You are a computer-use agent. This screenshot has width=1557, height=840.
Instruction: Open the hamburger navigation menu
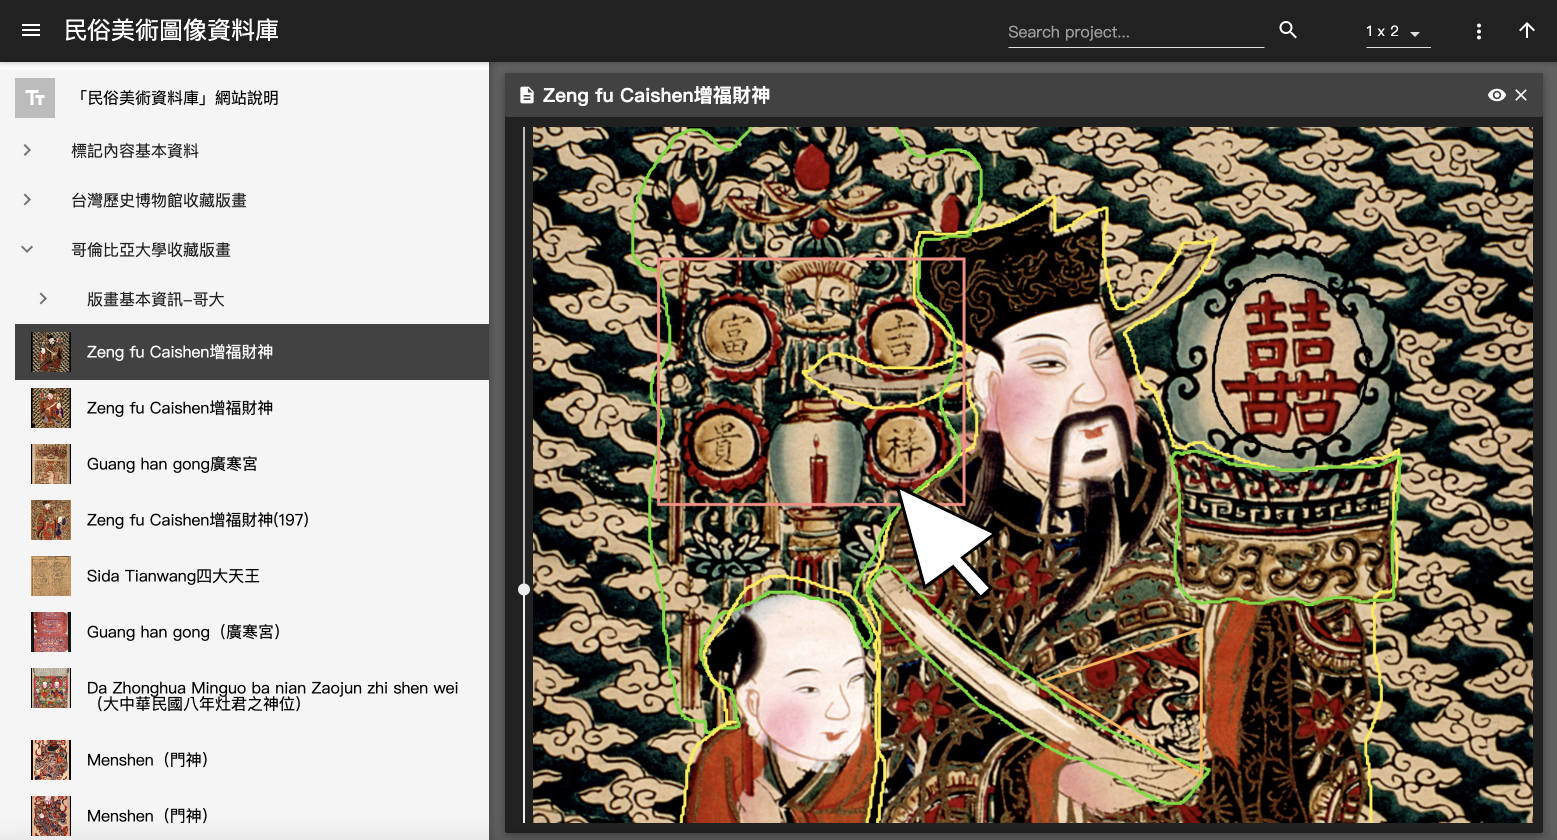click(x=31, y=30)
